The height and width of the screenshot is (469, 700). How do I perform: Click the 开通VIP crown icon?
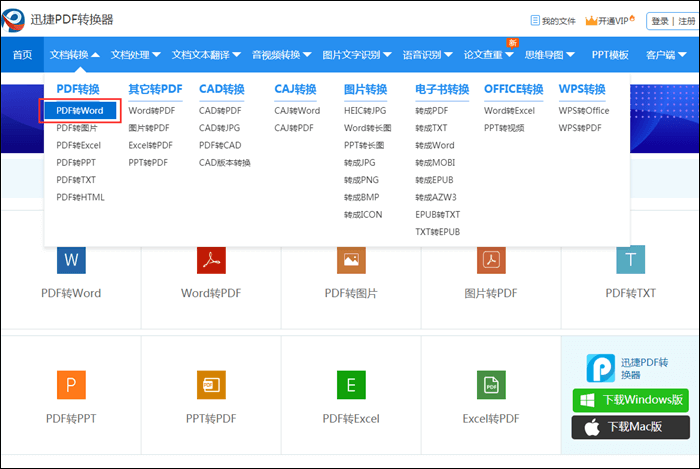[592, 21]
